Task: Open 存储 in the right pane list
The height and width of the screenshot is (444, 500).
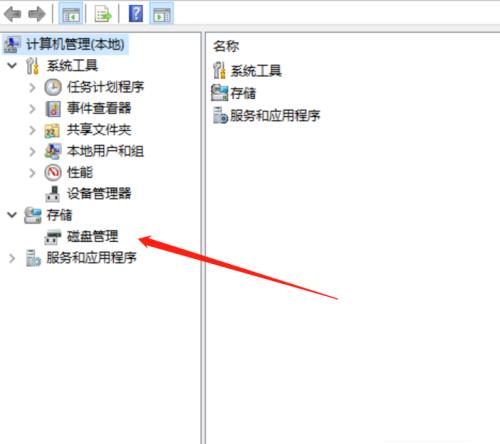Action: coord(243,93)
